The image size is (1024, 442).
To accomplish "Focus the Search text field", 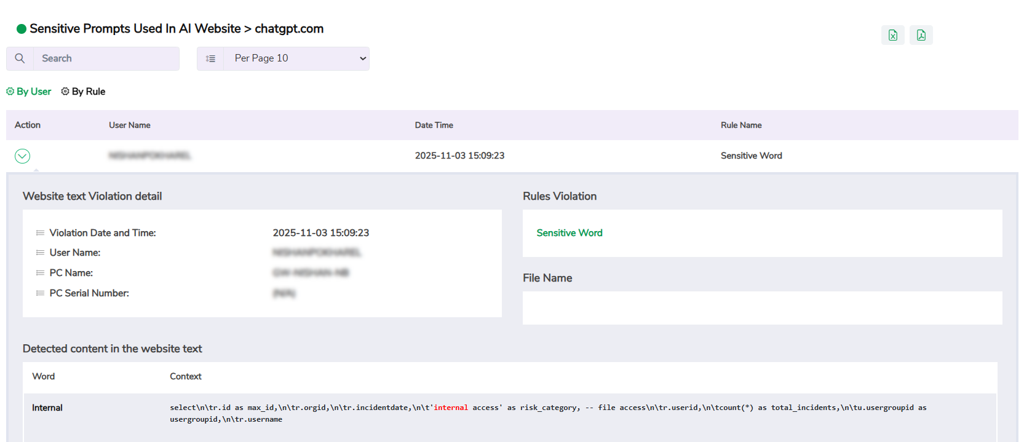I will (105, 59).
